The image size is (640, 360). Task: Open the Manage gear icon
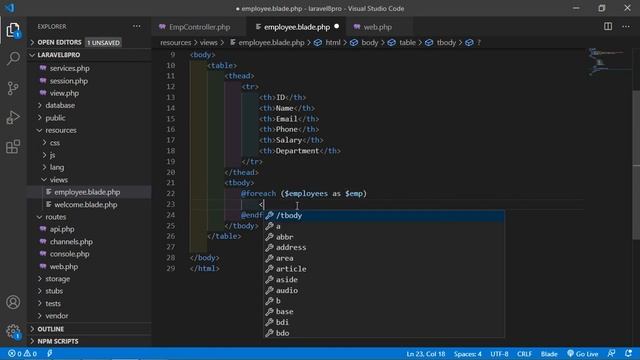coord(13,331)
